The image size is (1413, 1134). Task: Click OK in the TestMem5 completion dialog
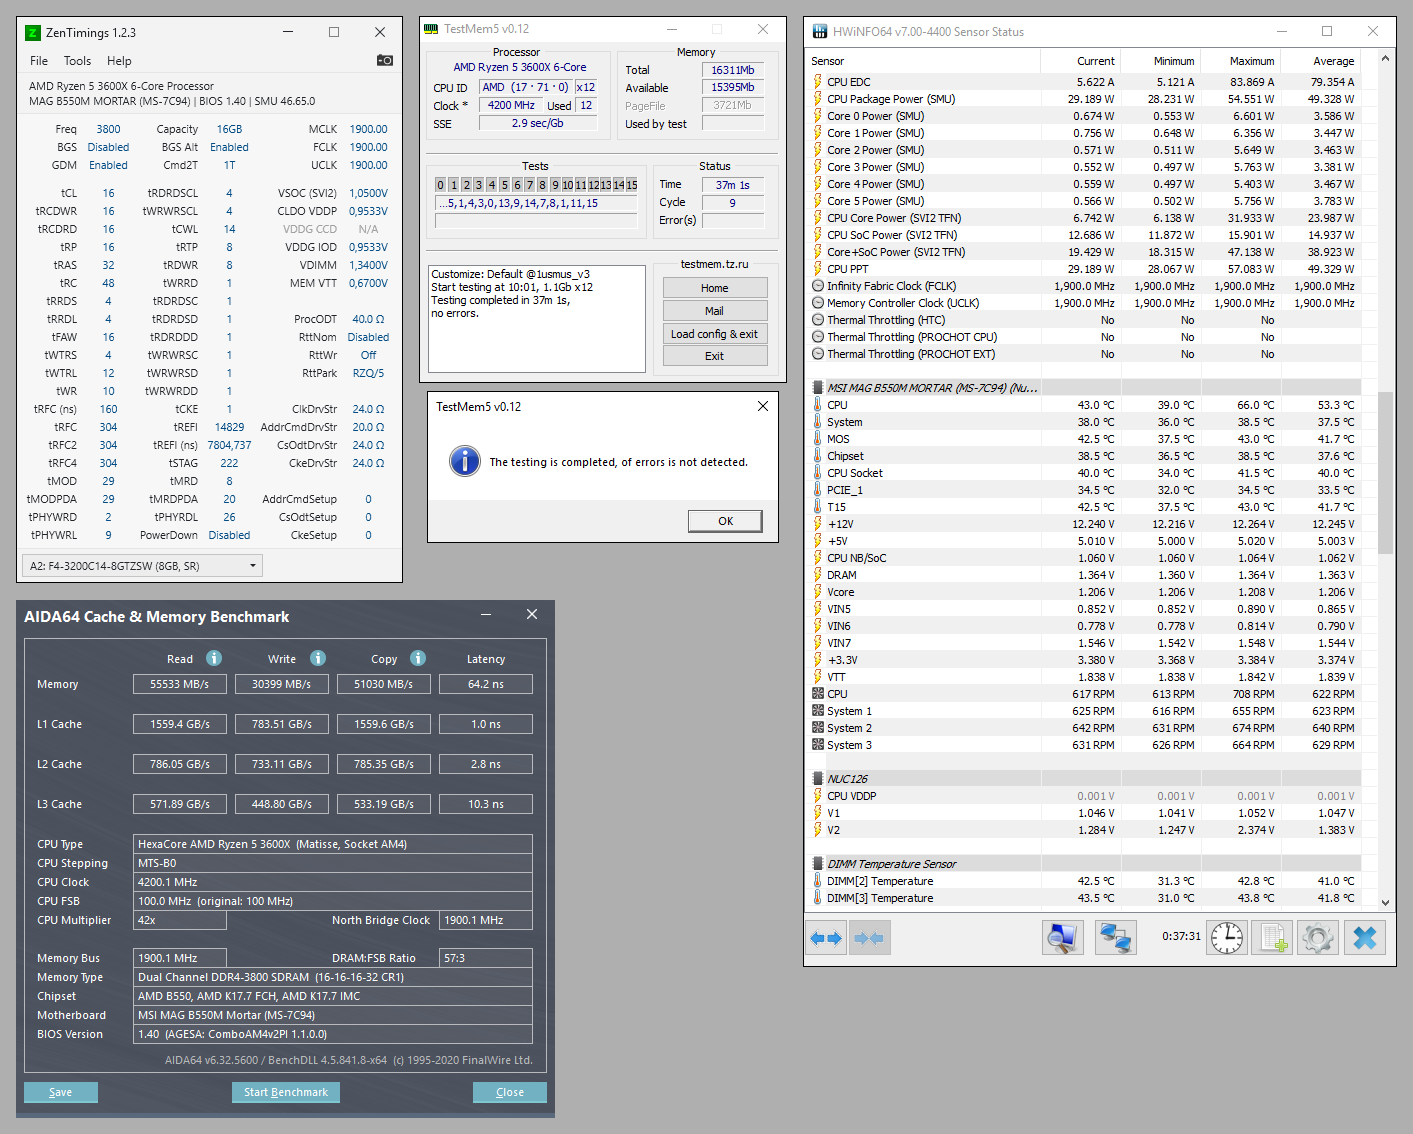click(725, 521)
